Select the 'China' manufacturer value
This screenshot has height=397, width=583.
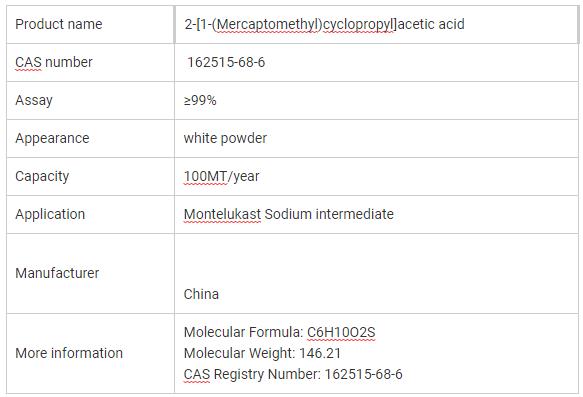201,294
